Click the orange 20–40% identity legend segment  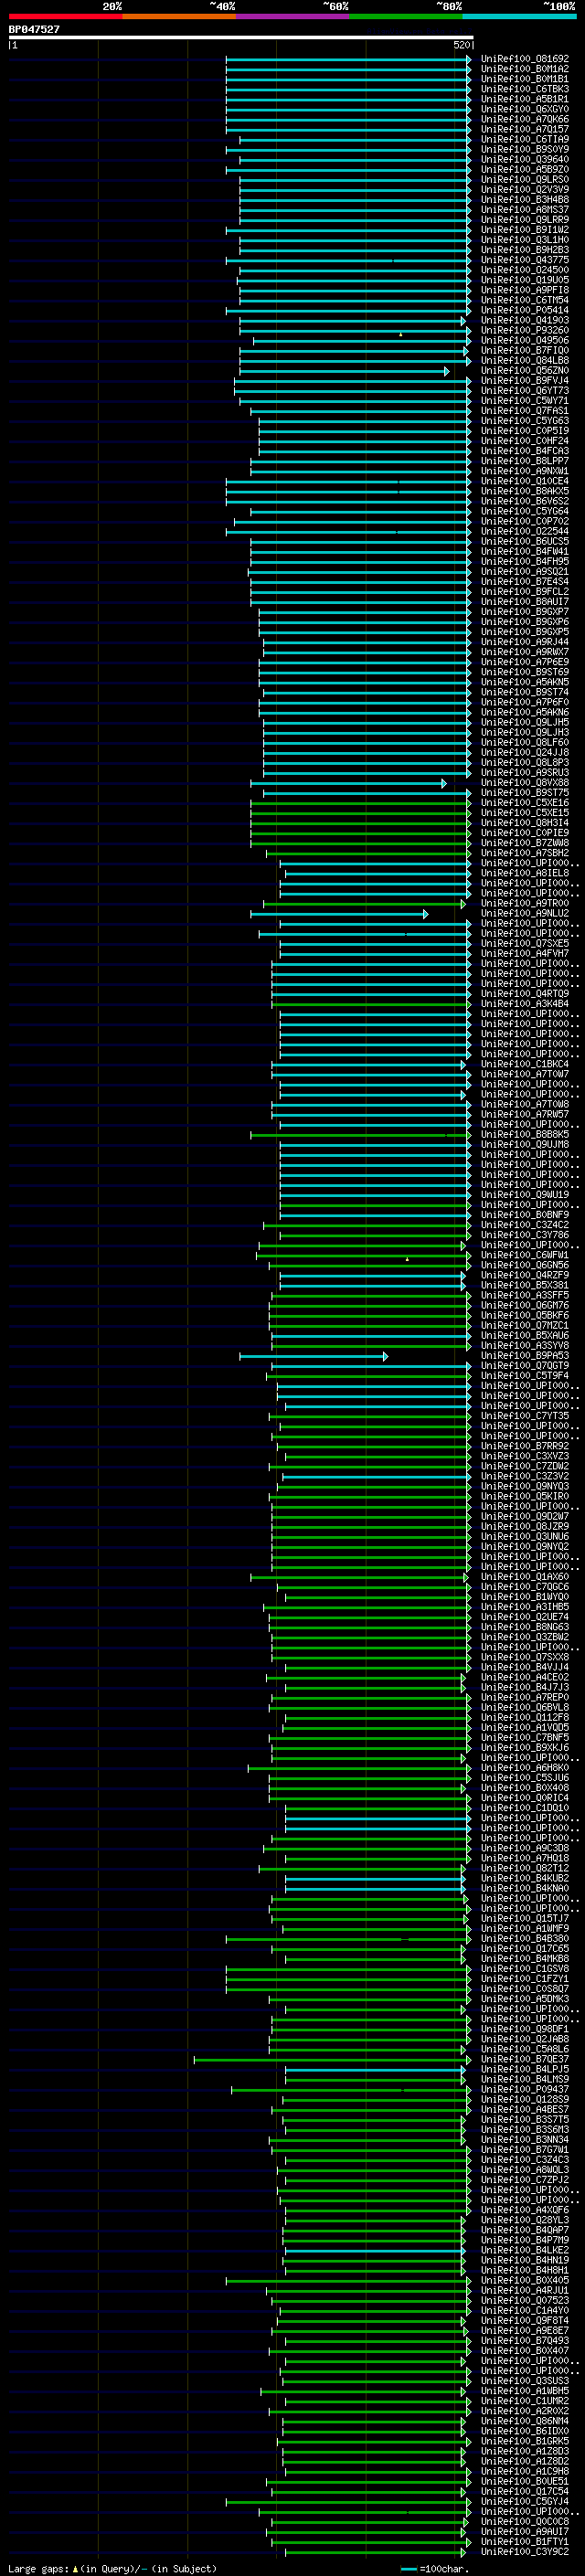click(179, 16)
